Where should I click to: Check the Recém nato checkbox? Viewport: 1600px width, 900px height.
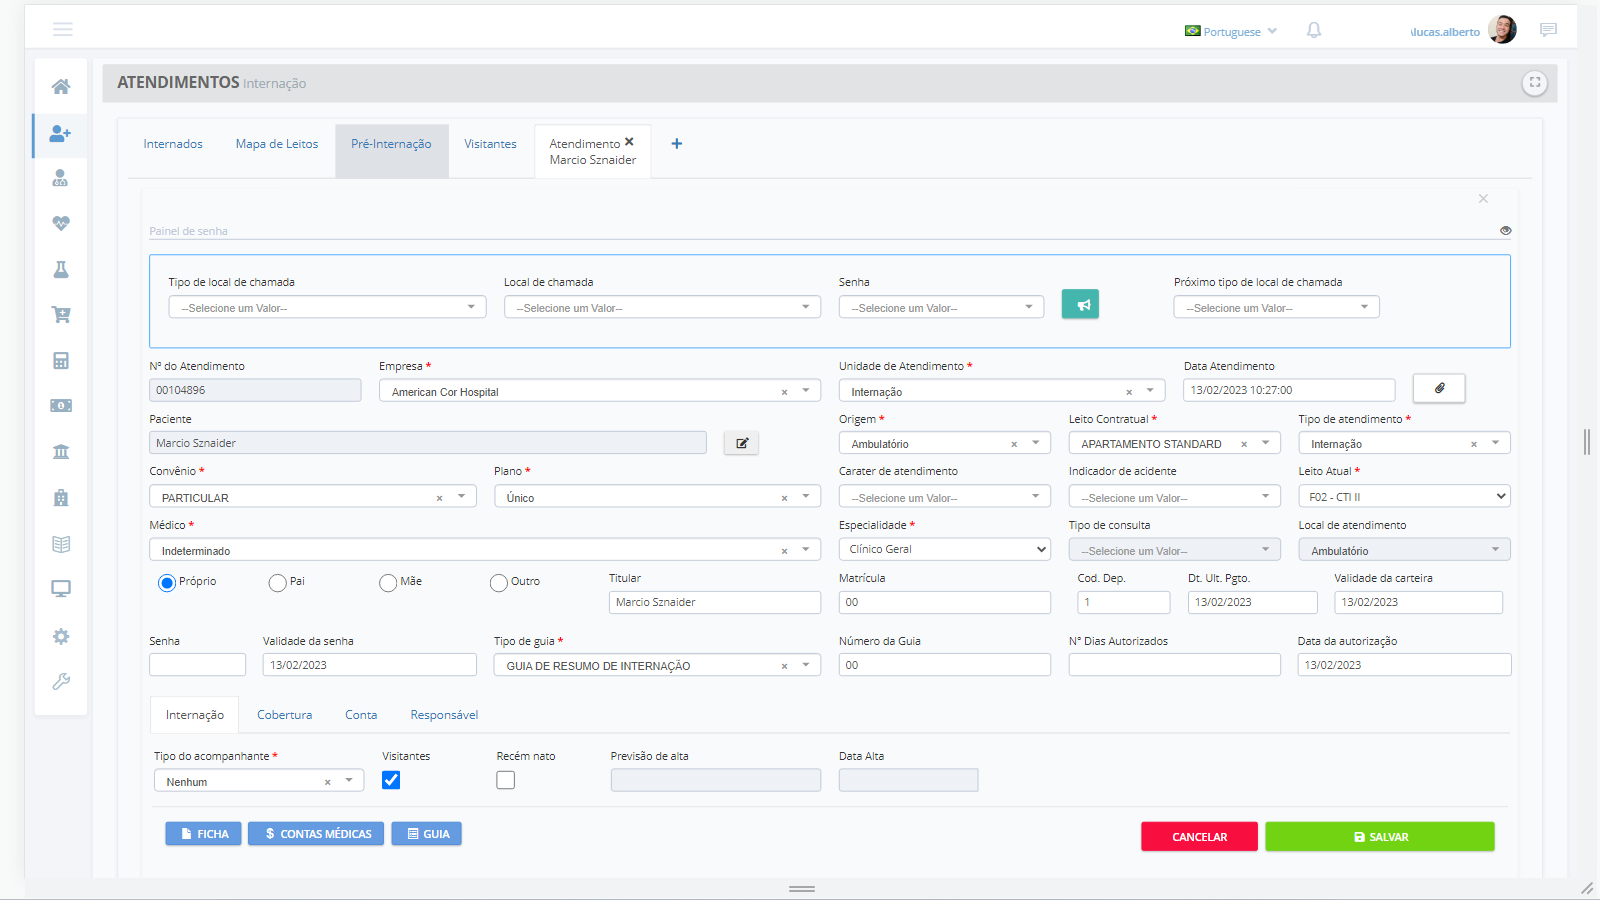(506, 780)
